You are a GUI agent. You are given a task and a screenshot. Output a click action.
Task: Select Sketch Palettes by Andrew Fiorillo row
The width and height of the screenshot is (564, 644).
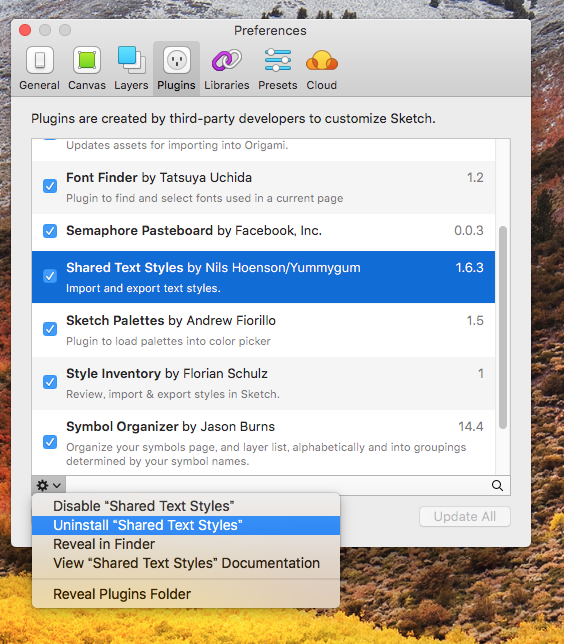(263, 330)
